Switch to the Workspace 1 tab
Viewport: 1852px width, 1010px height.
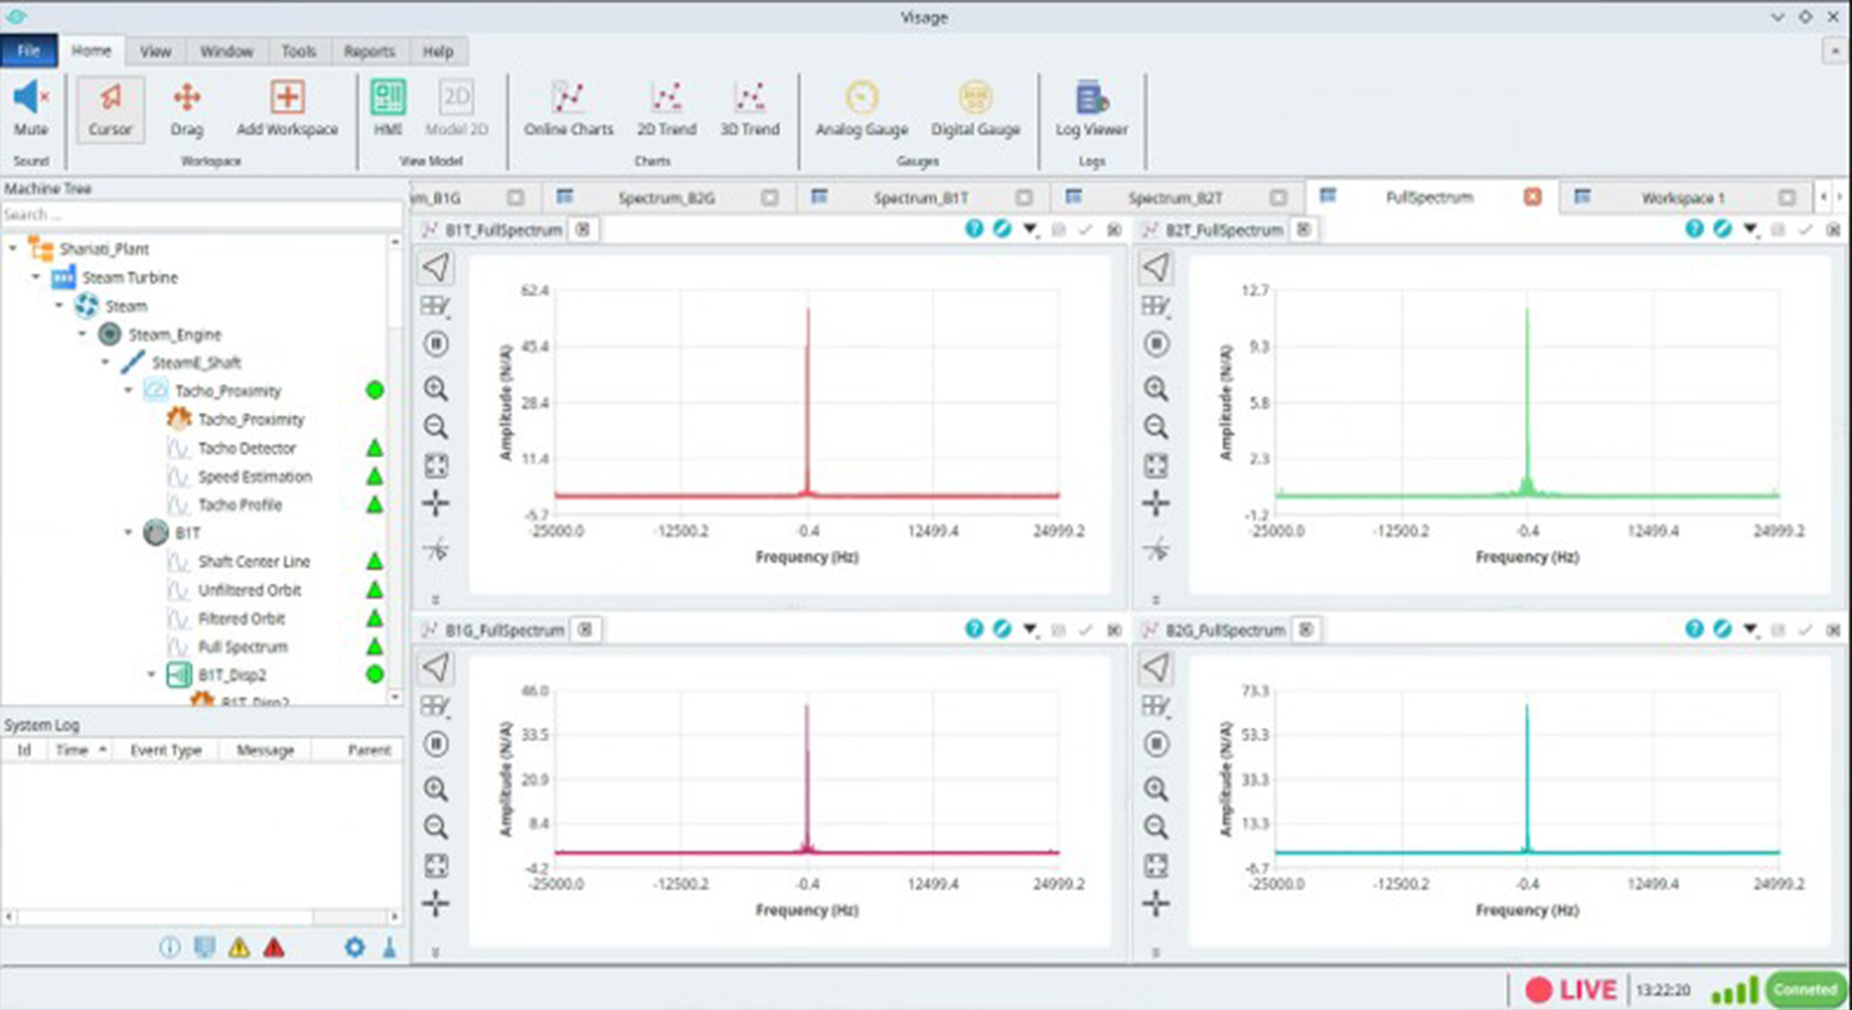(x=1683, y=198)
